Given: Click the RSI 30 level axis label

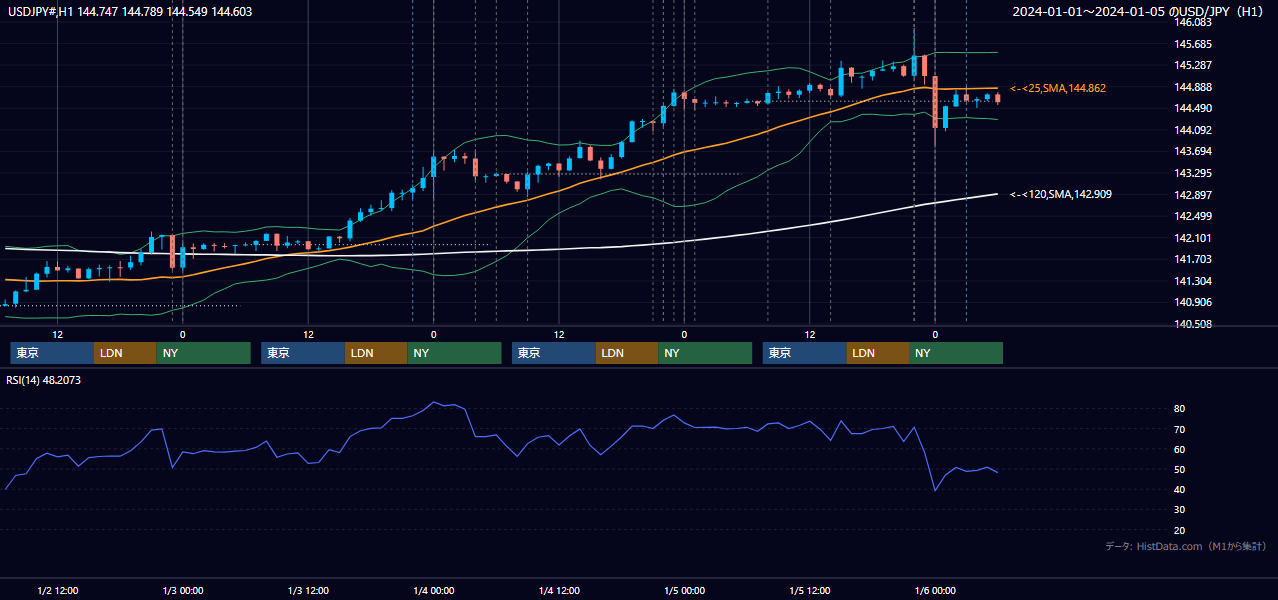Looking at the screenshot, I should tap(1180, 510).
